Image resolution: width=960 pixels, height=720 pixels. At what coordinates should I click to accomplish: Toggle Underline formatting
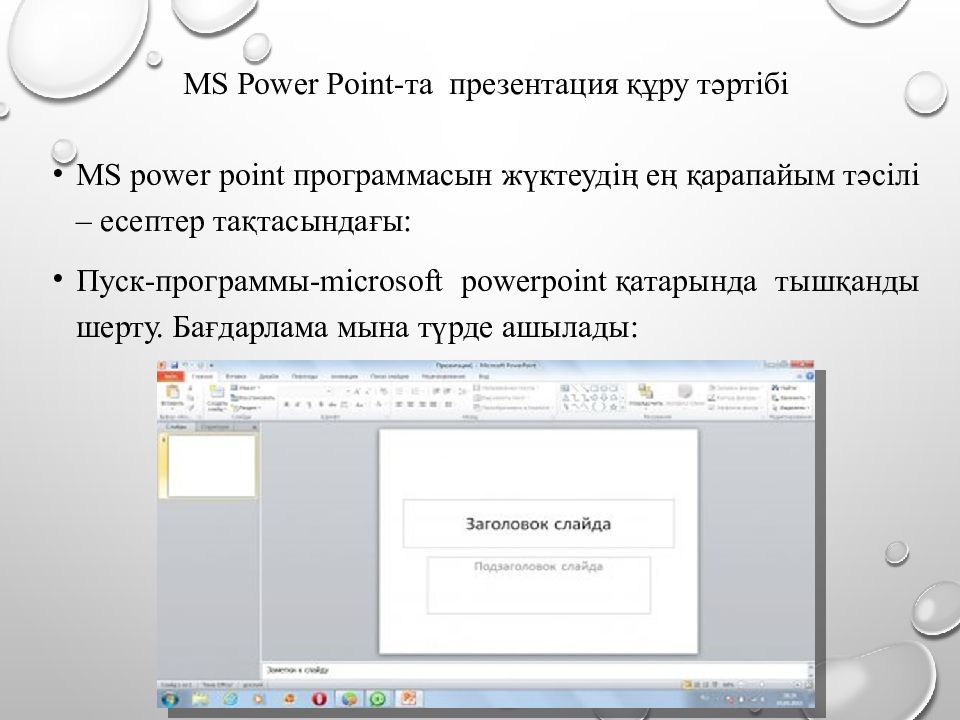[x=309, y=404]
